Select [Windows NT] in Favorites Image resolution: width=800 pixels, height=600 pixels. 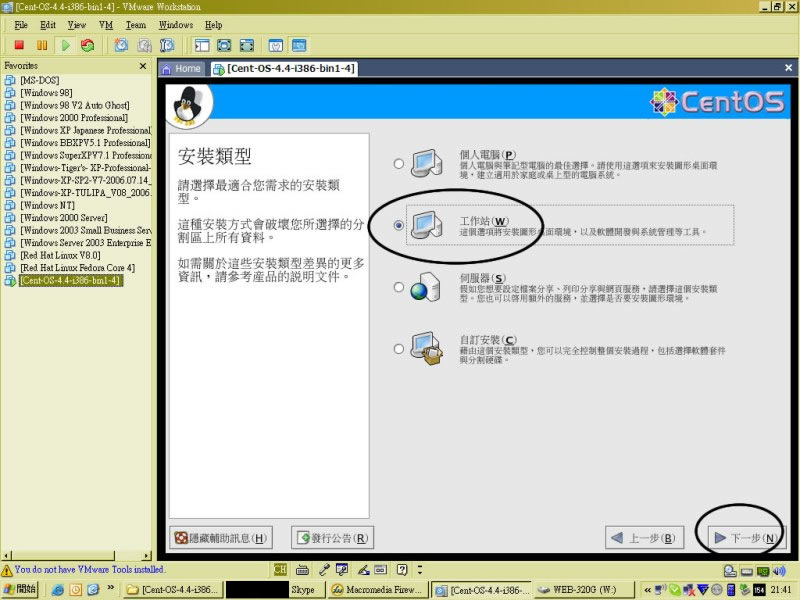47,205
